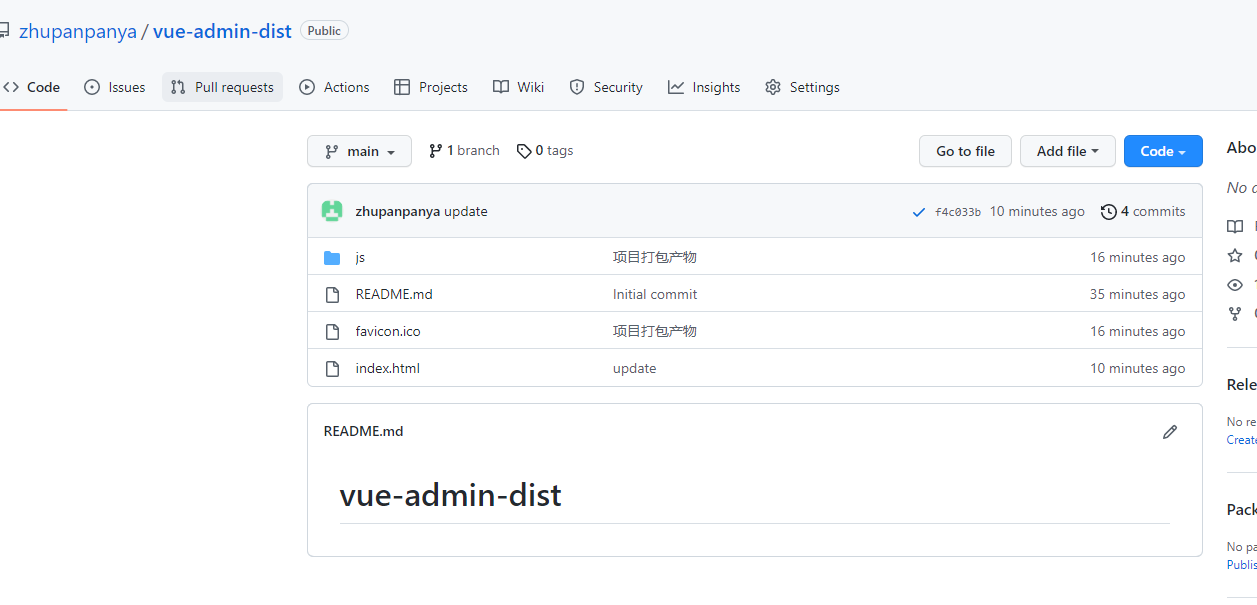1257x605 pixels.
Task: Click the zhupanpanya owner link in header
Action: pos(78,31)
